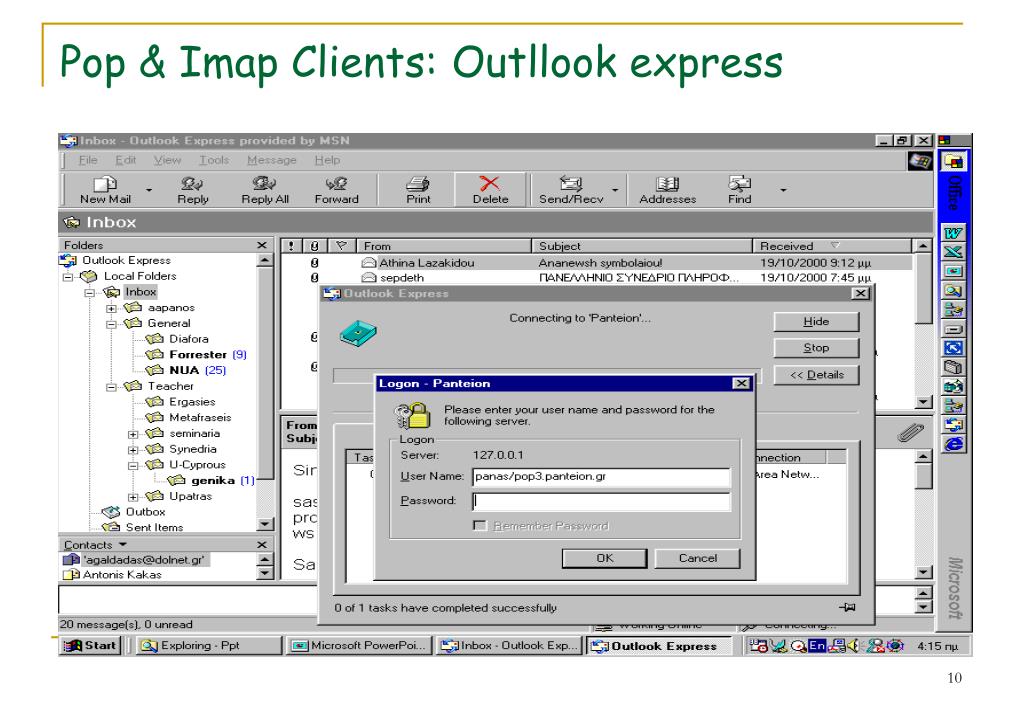Click the pin icon in the connecting dialog
1023x708 pixels.
(847, 608)
